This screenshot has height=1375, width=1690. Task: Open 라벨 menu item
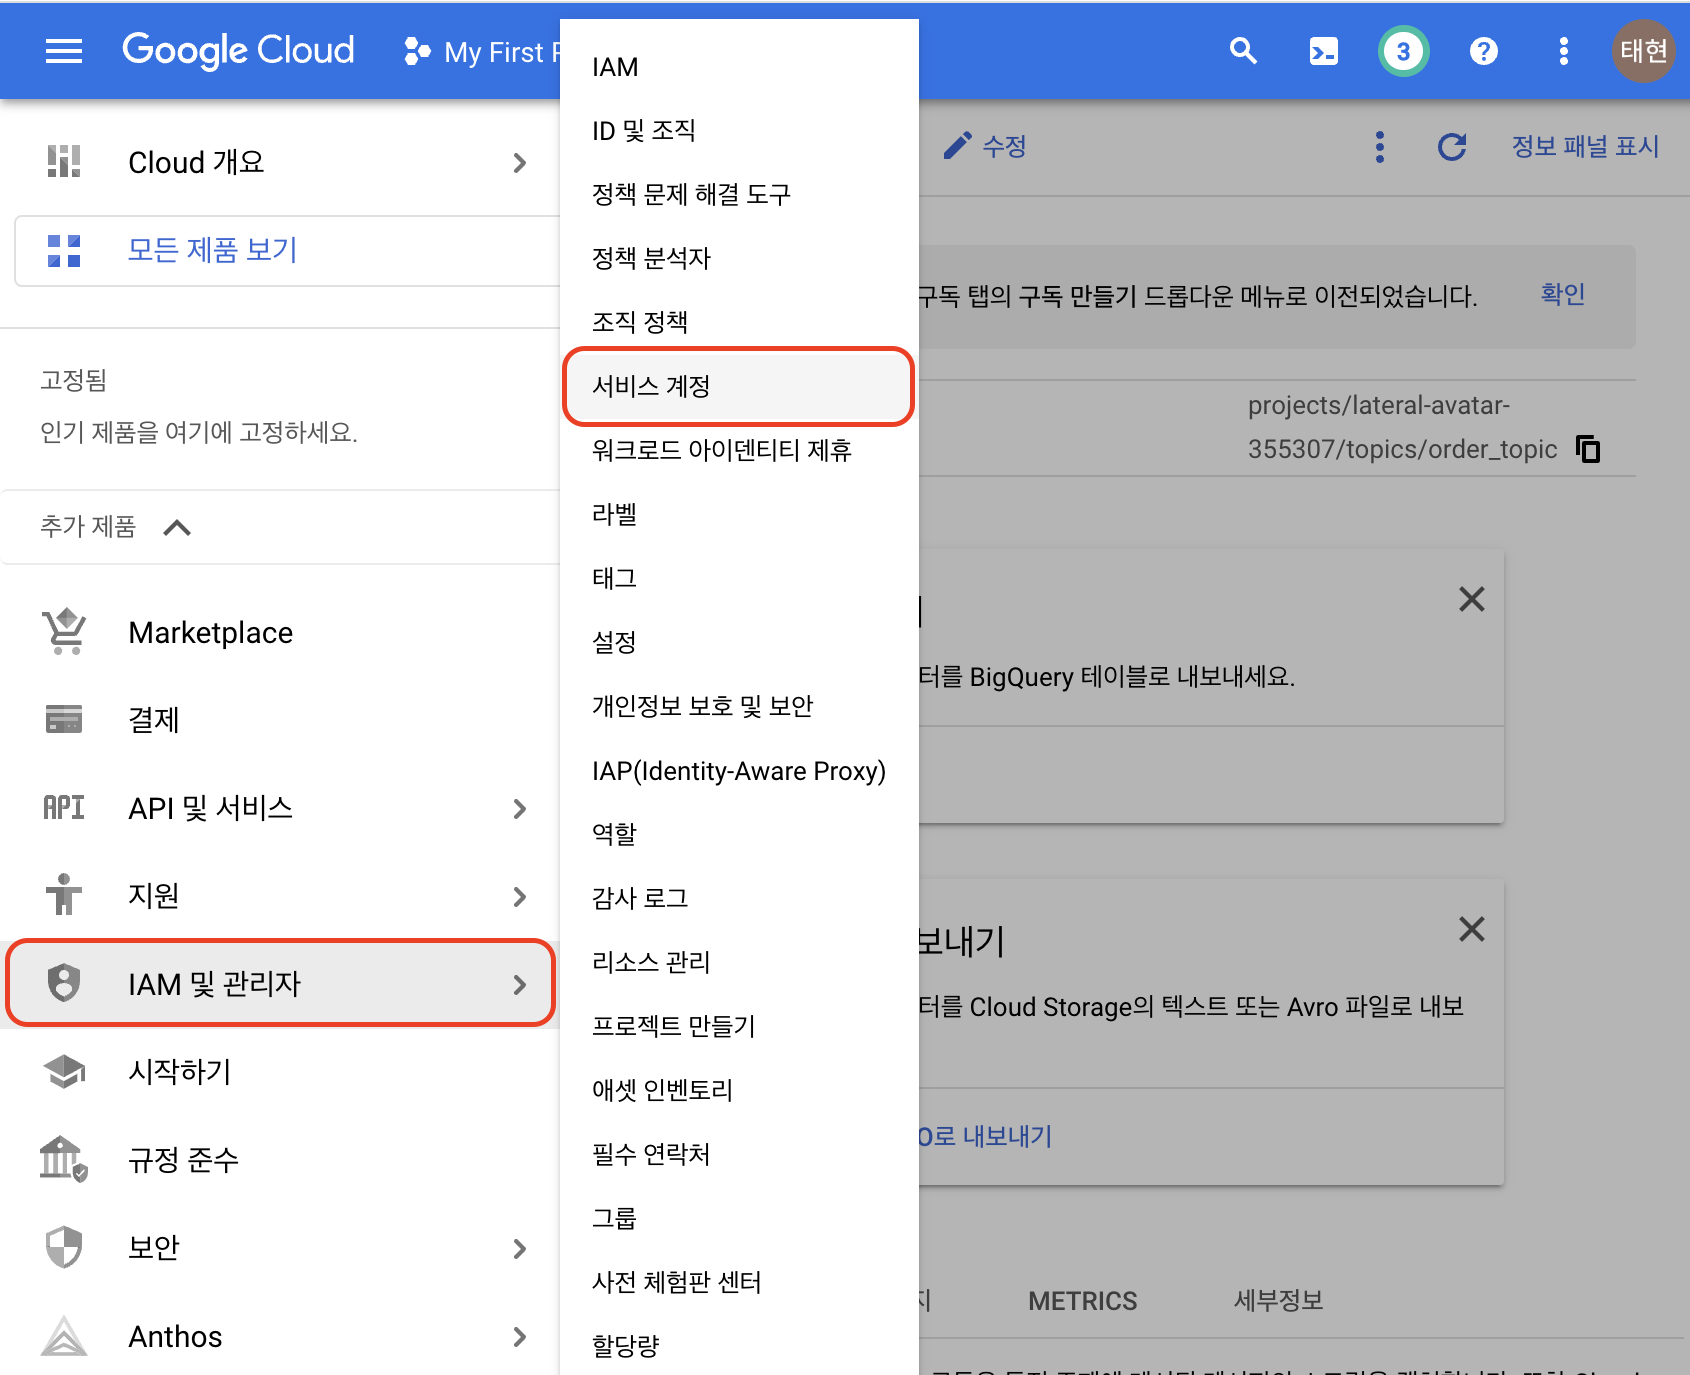(739, 514)
